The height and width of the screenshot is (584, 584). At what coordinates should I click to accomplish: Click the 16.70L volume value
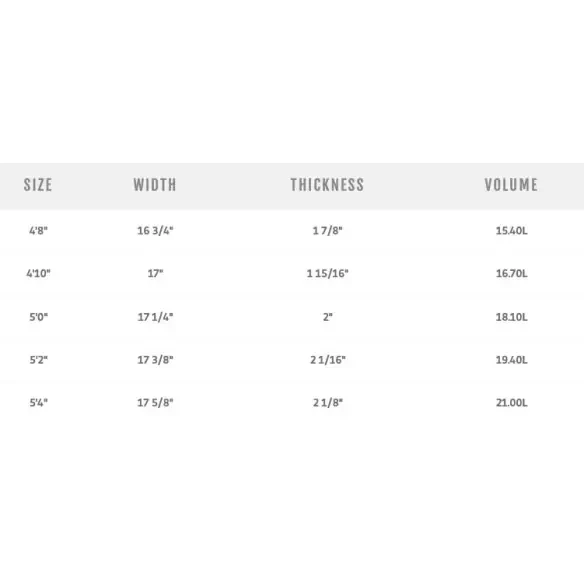[x=511, y=273]
